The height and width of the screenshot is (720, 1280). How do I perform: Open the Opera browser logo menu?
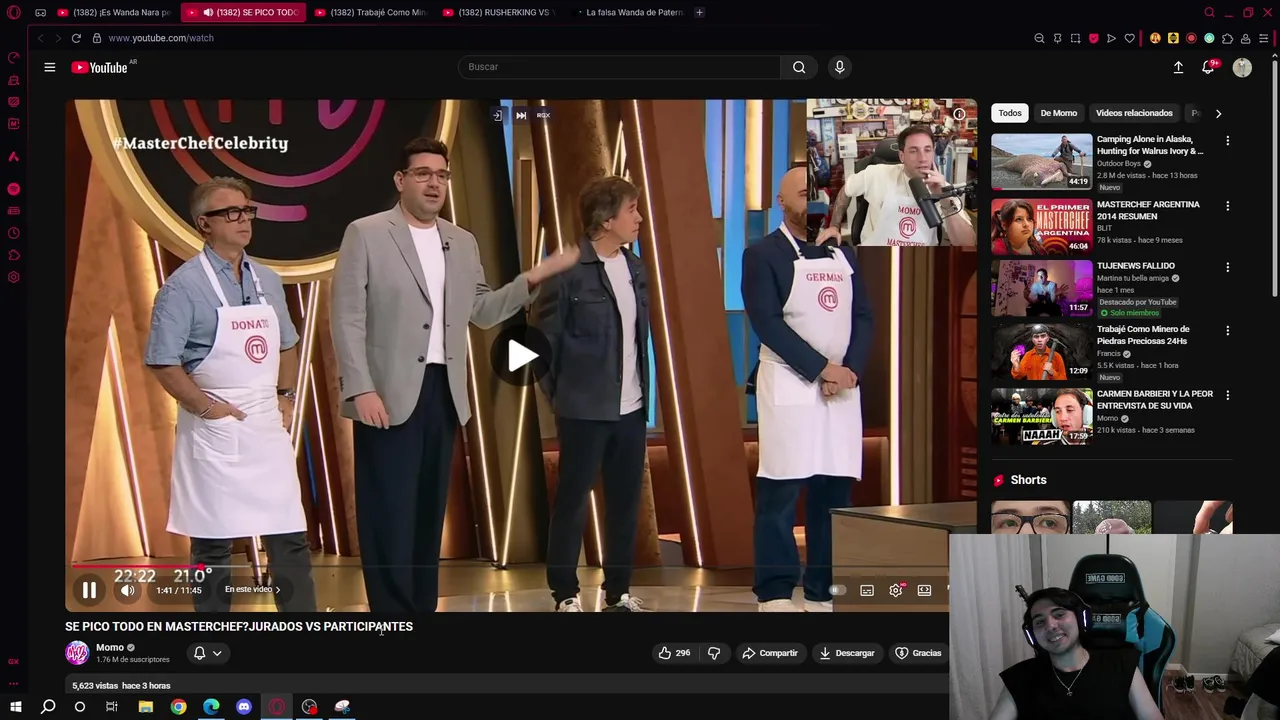tap(14, 12)
